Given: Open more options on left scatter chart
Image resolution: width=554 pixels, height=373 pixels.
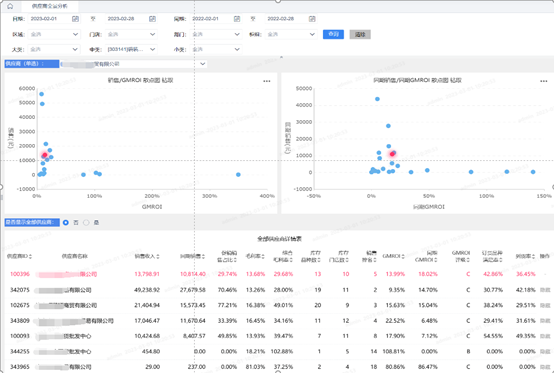Looking at the screenshot, I should pos(267,81).
